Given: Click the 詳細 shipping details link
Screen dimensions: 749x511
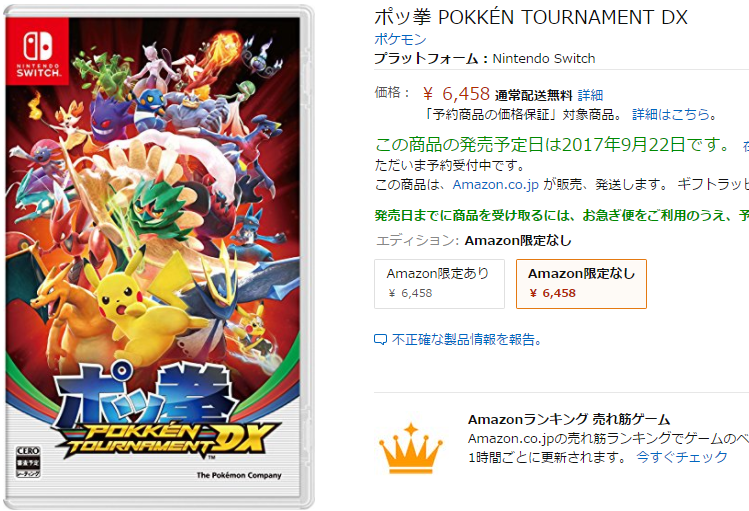Looking at the screenshot, I should [x=590, y=95].
